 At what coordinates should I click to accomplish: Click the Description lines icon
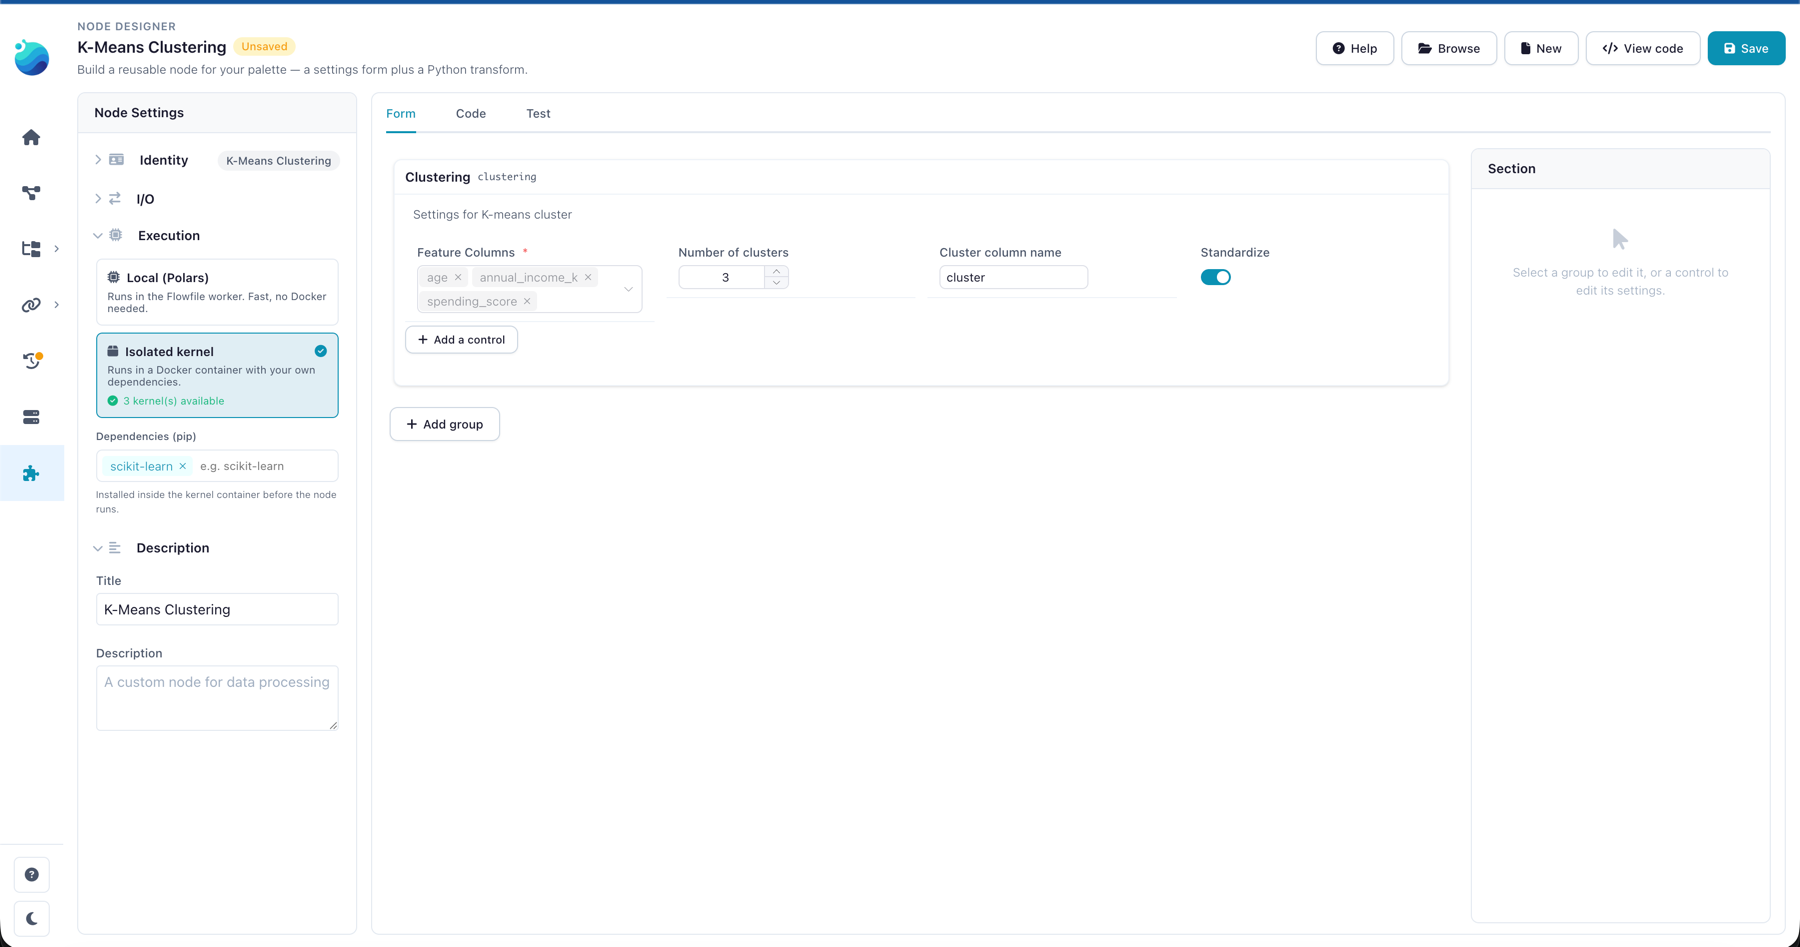coord(115,548)
